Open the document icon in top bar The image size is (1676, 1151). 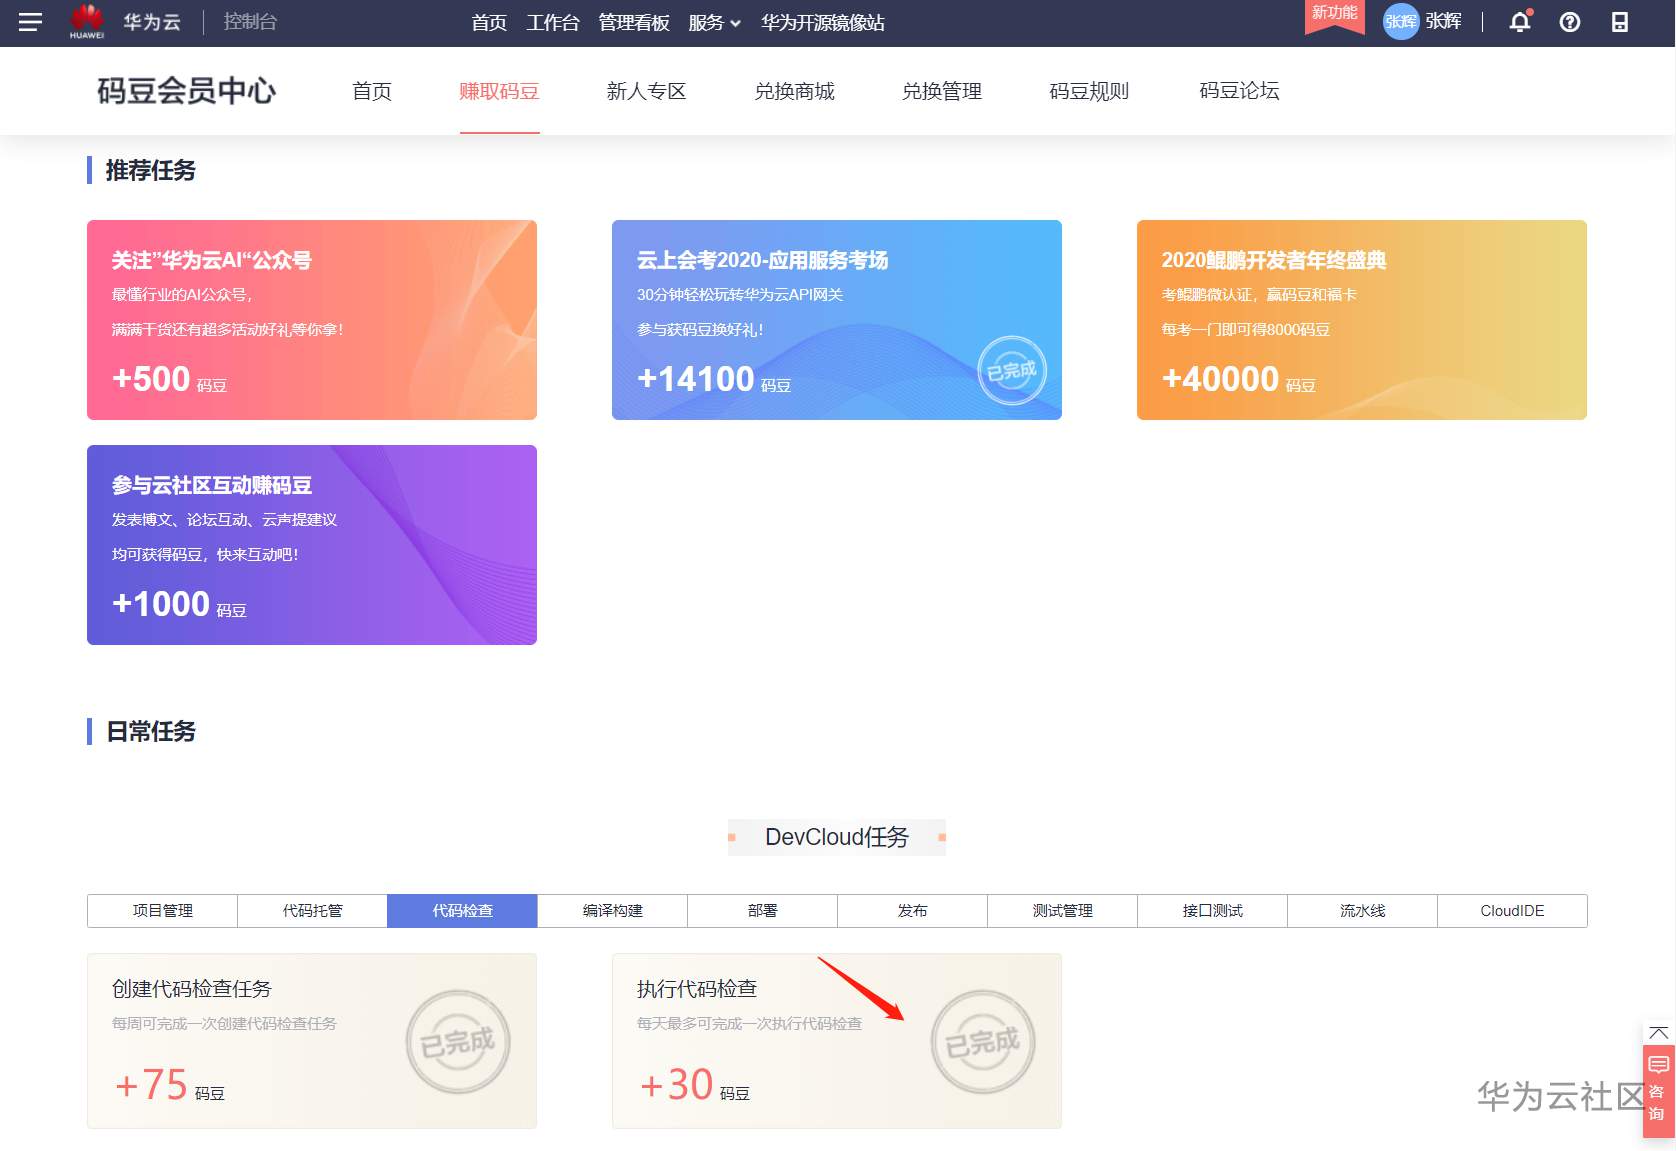1620,22
